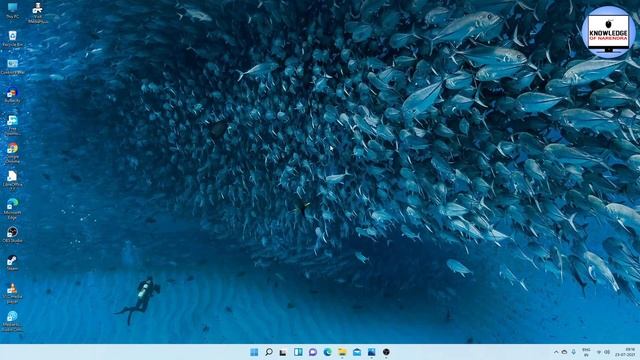640x360 pixels.
Task: Select the Free OpenShot desktop shortcut
Action: coord(12,125)
